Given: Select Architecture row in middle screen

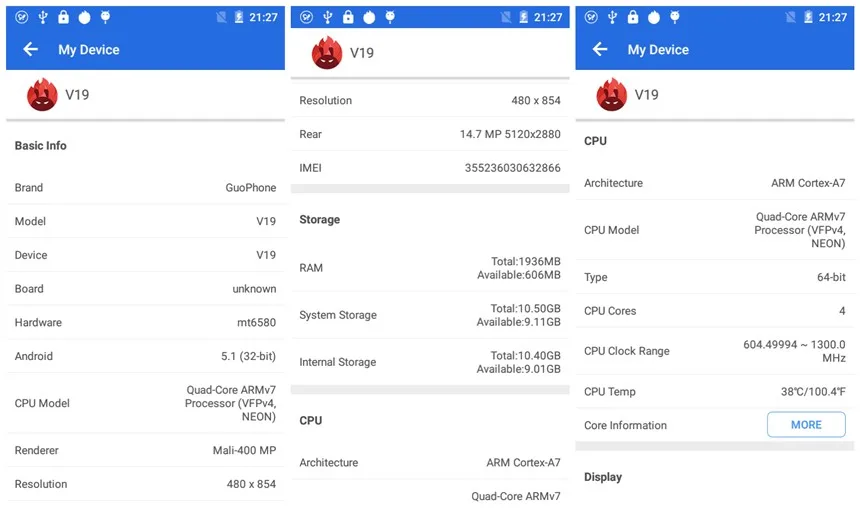Looking at the screenshot, I should tap(430, 462).
